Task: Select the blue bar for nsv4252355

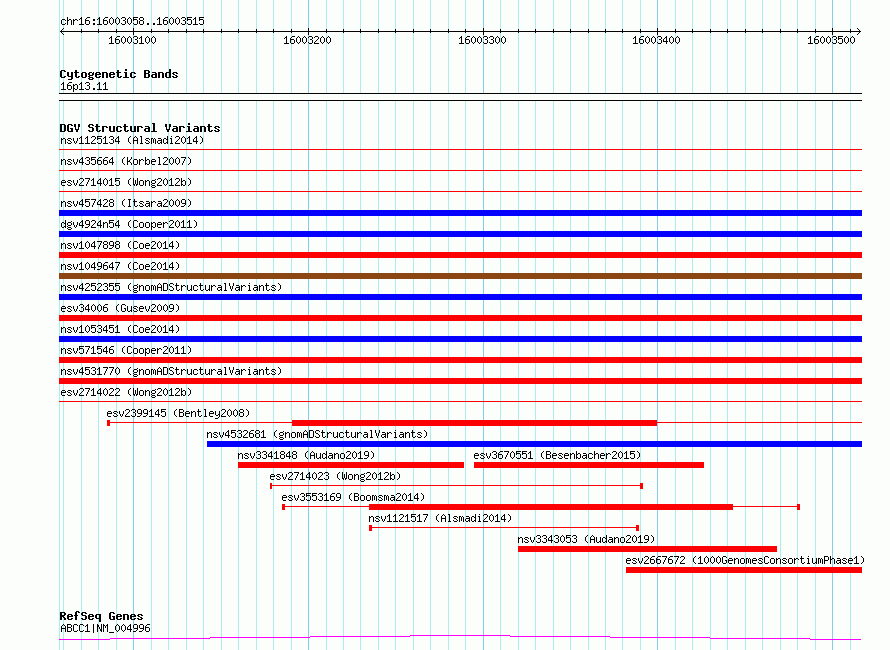Action: click(x=460, y=297)
